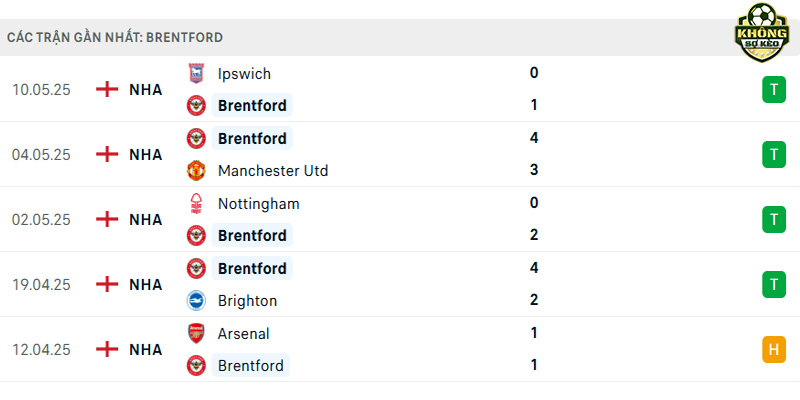Image resolution: width=800 pixels, height=400 pixels.
Task: Click green T badge for Ipswich match
Action: pos(774,90)
